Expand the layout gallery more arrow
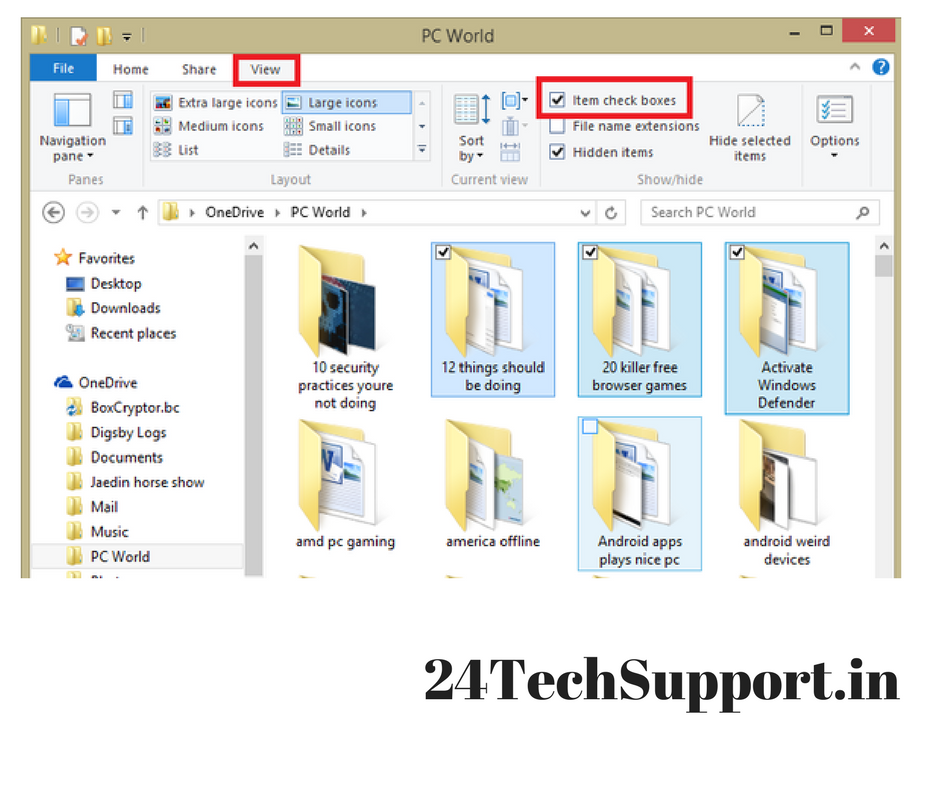Image resolution: width=940 pixels, height=788 pixels. (x=422, y=150)
